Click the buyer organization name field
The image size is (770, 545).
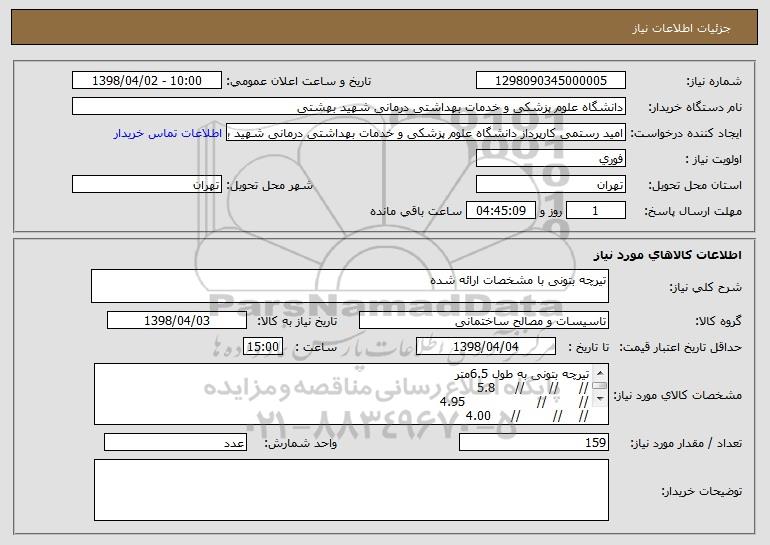point(349,106)
